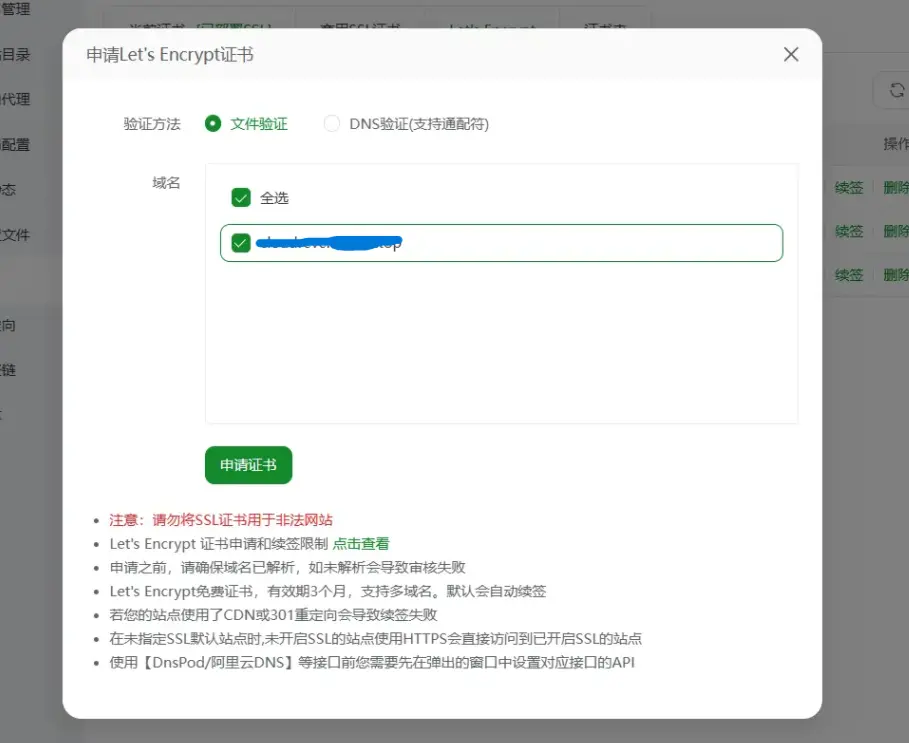
Task: Click 续签 in the second background row
Action: (849, 231)
